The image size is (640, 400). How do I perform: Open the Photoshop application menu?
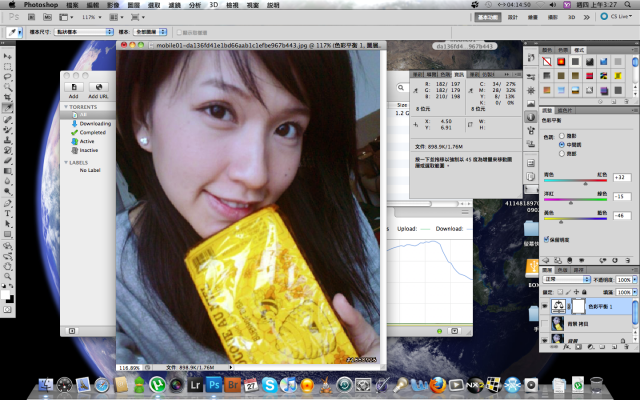40,5
